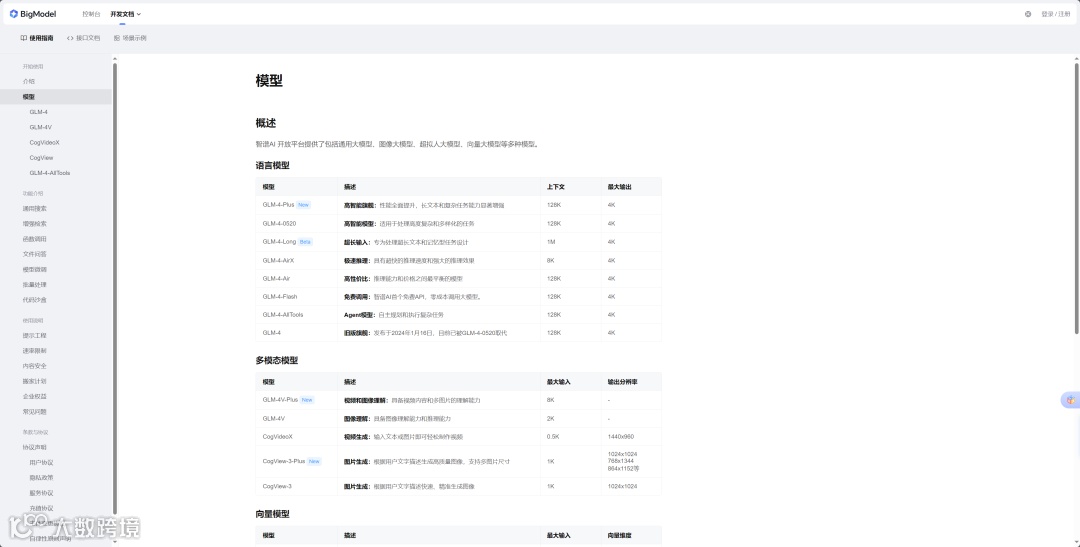Click the sidebar scrollbar up arrow
1080x547 pixels.
tap(115, 59)
